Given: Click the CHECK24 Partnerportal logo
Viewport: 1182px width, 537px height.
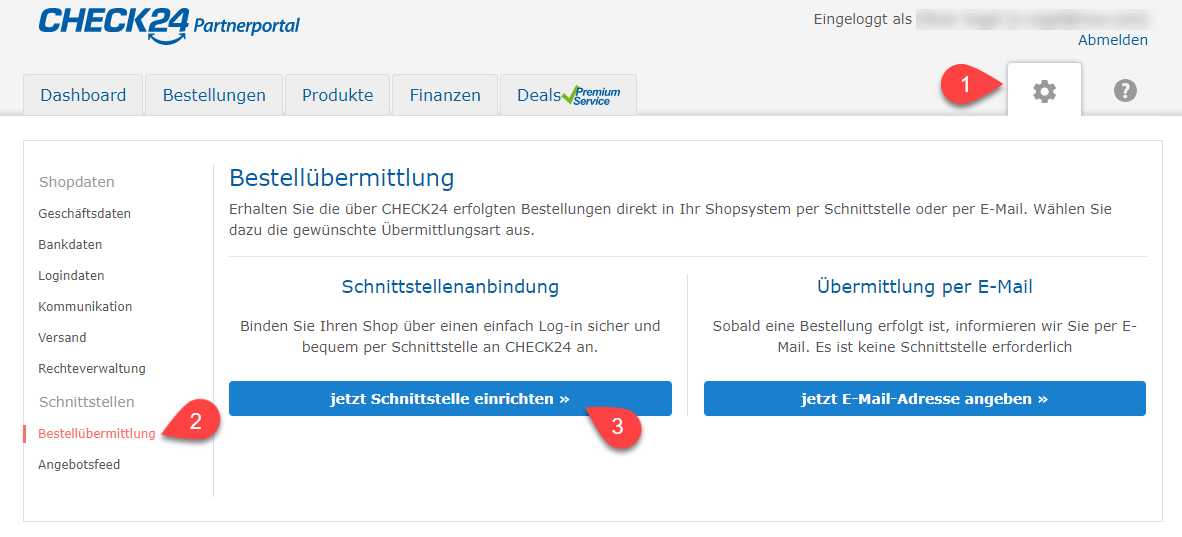Looking at the screenshot, I should (x=169, y=24).
